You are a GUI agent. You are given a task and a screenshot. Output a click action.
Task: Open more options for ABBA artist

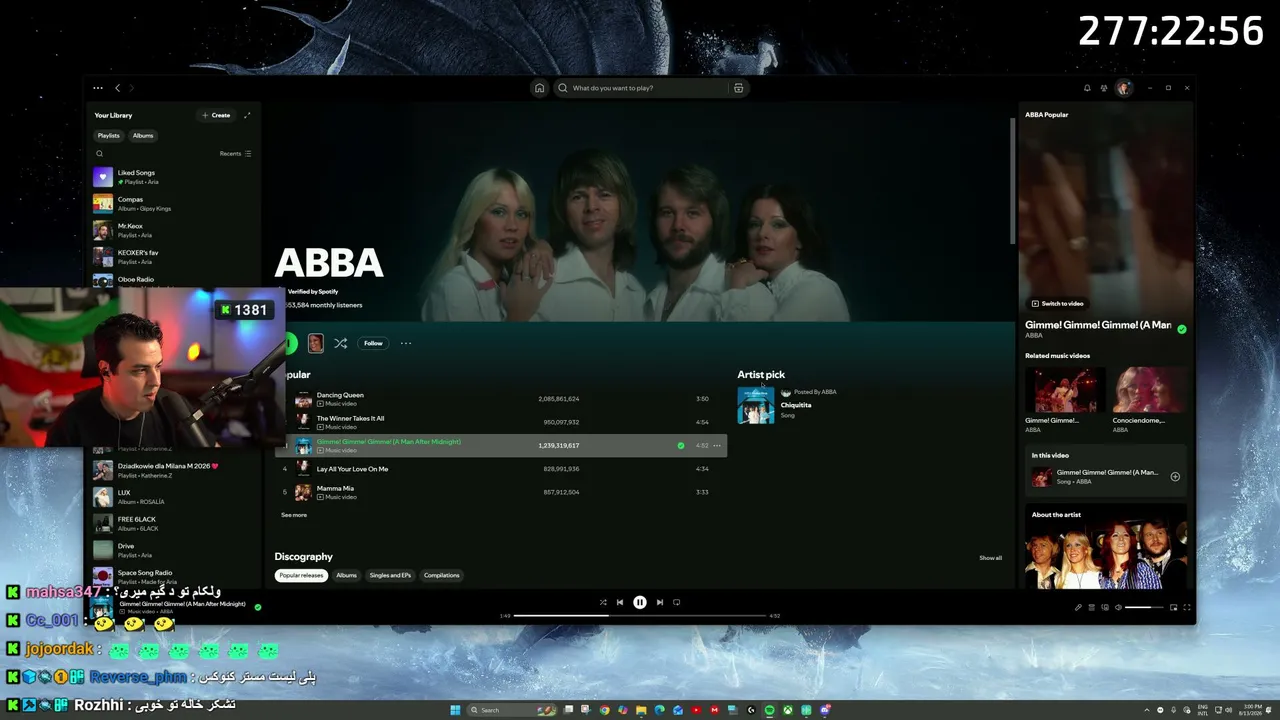406,343
